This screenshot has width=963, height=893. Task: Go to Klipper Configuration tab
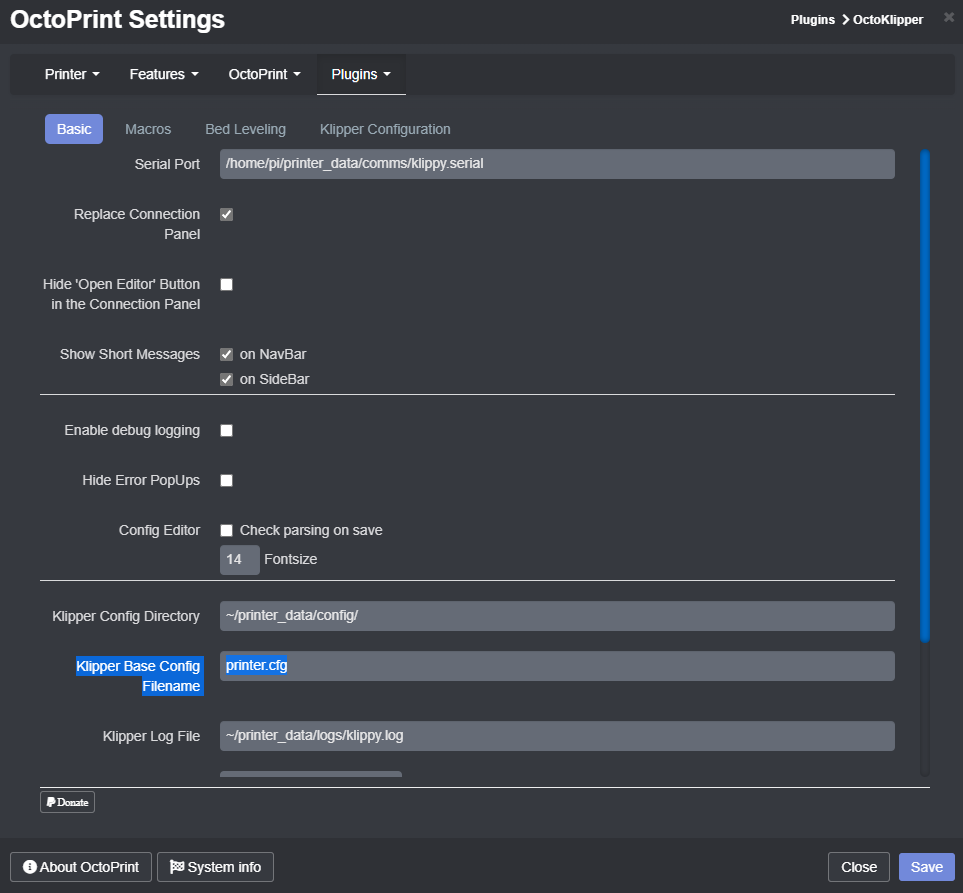click(x=385, y=129)
